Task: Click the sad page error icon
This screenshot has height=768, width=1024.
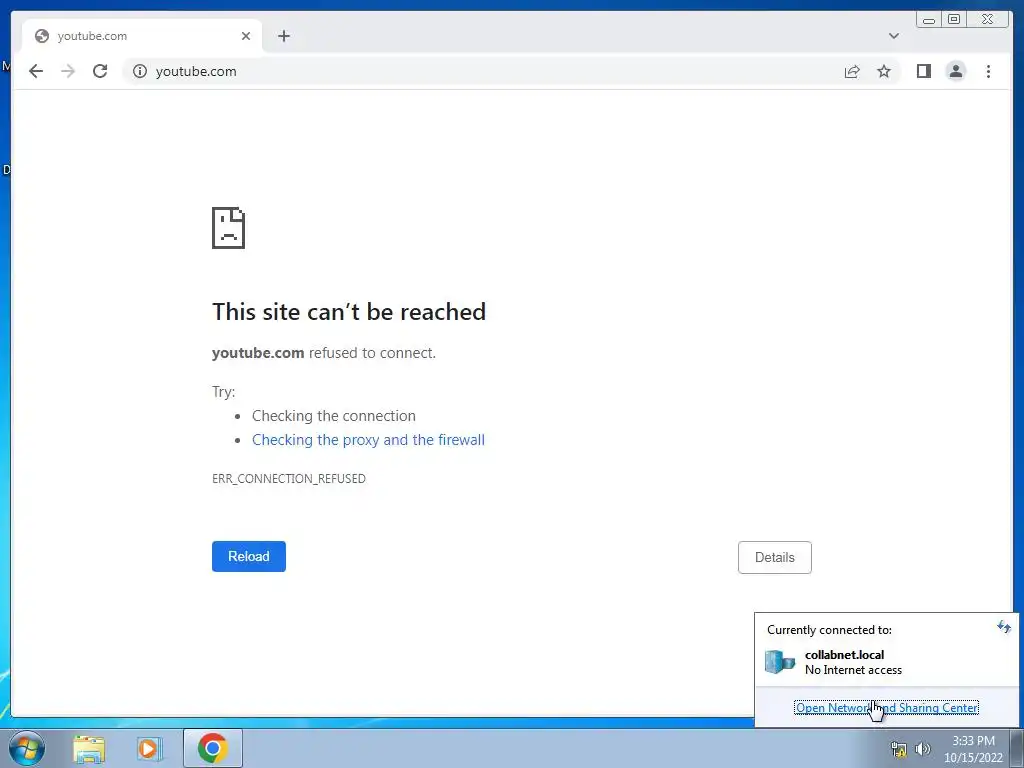Action: tap(229, 228)
